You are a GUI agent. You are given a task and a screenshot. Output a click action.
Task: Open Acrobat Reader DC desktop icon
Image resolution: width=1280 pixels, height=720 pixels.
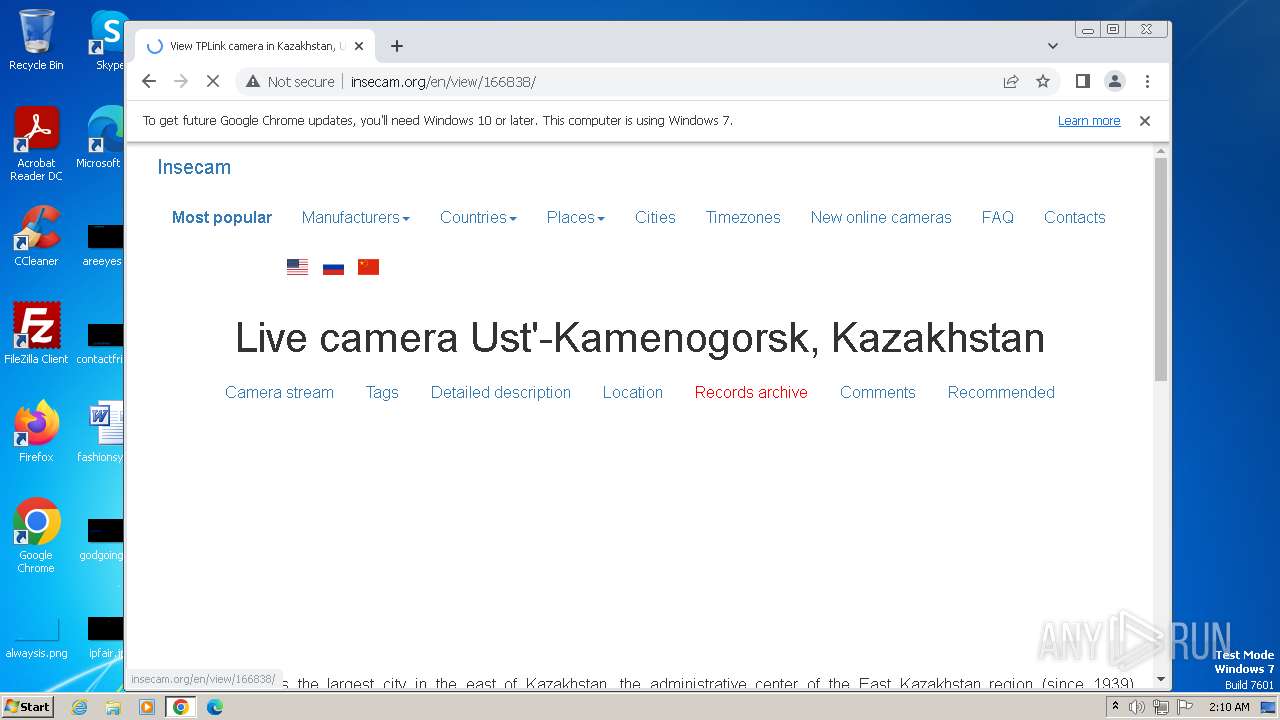coord(36,144)
